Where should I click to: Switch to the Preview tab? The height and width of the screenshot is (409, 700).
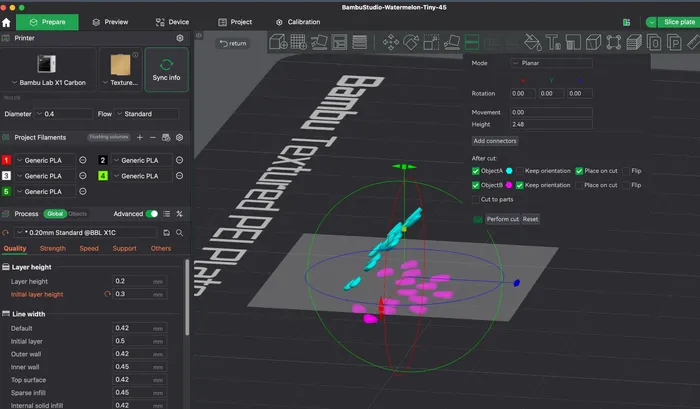(108, 21)
